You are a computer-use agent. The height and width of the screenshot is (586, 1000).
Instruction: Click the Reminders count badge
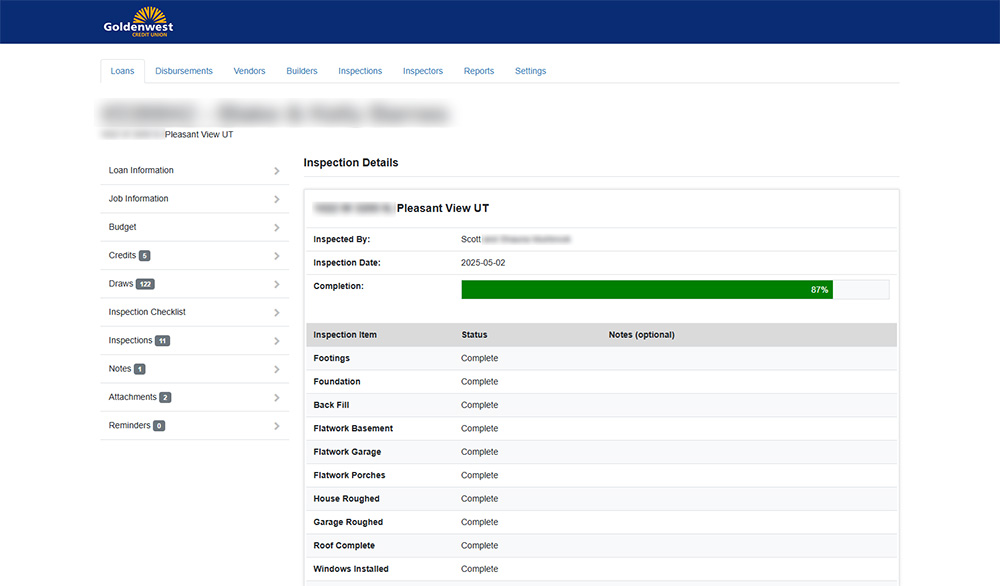(159, 426)
